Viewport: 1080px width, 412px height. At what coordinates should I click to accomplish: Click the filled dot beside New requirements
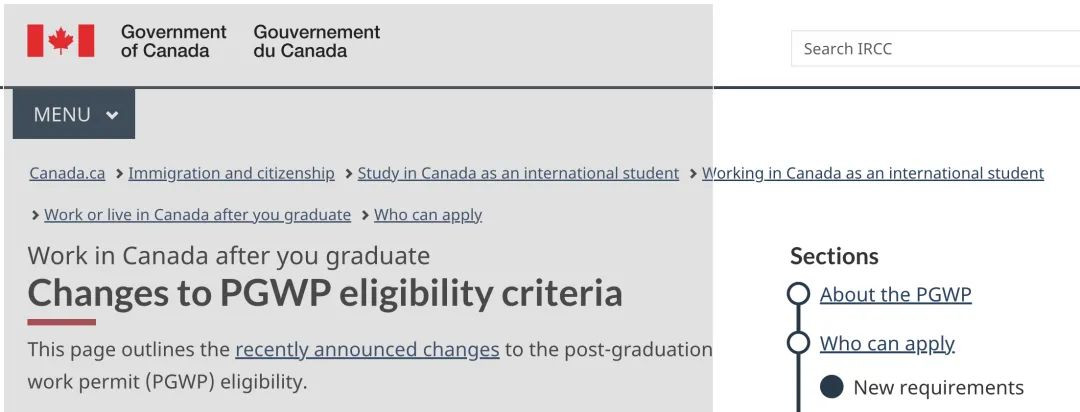[831, 387]
